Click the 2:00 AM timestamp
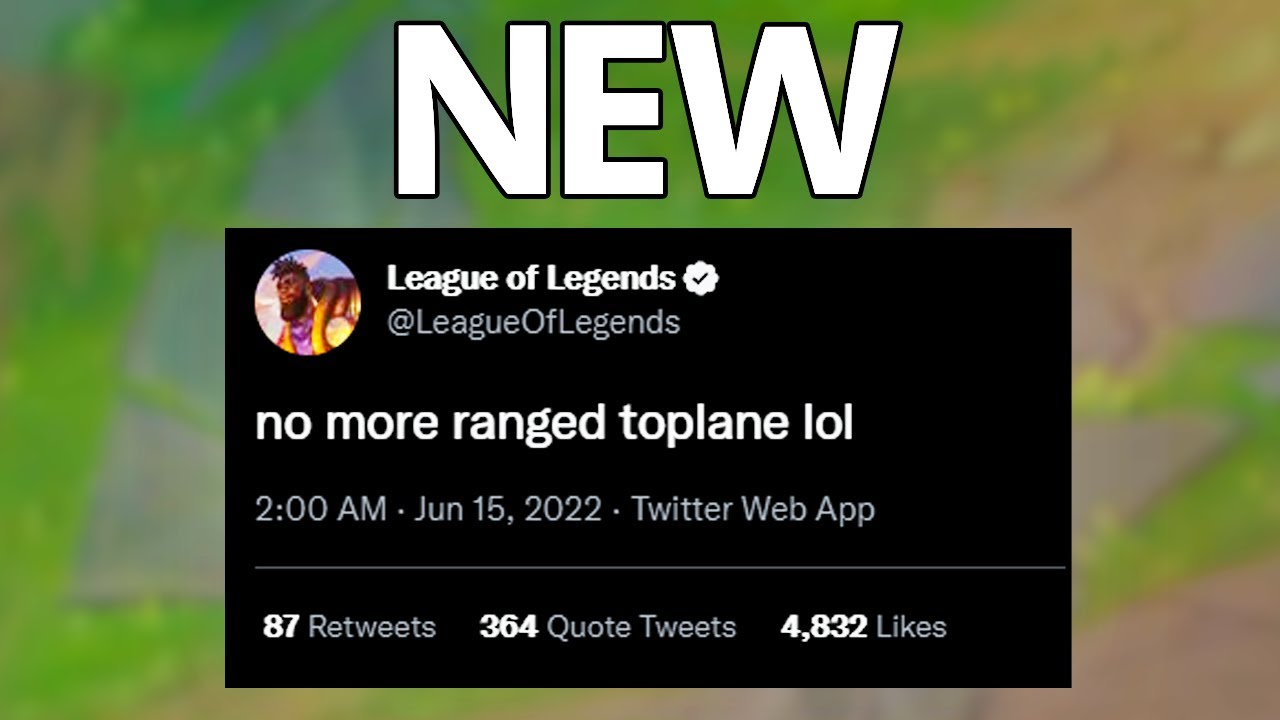This screenshot has height=720, width=1280. click(321, 509)
